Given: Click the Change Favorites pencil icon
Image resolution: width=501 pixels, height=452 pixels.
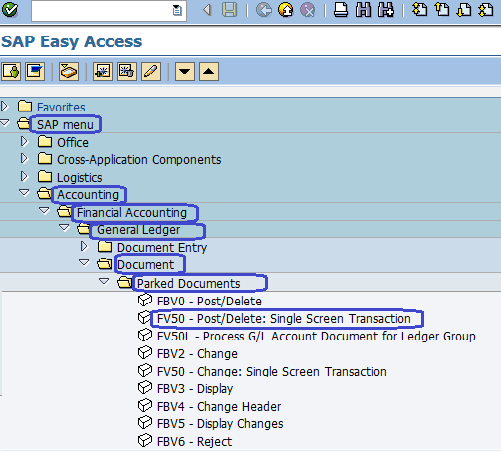Looking at the screenshot, I should tap(151, 71).
